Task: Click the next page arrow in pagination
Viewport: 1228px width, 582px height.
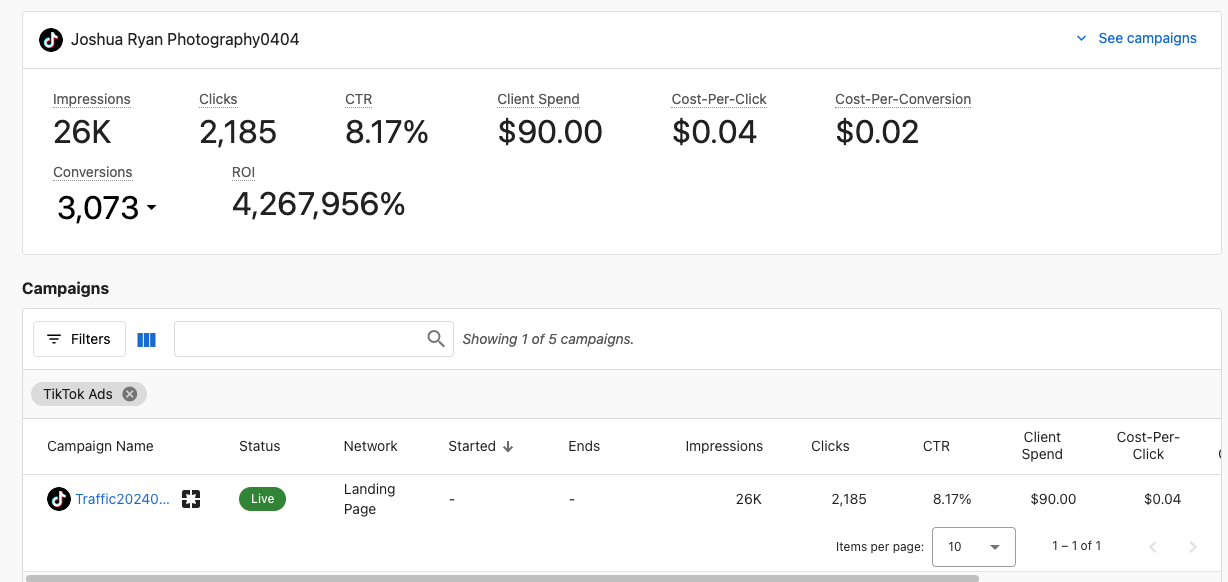Action: pyautogui.click(x=1192, y=546)
